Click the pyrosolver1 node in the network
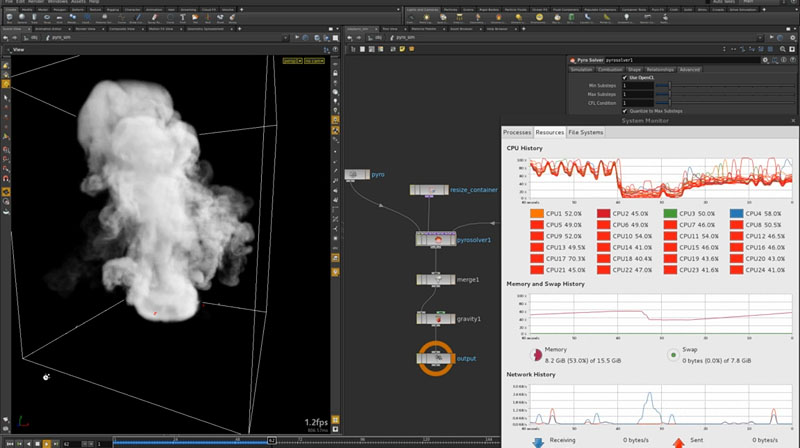The image size is (800, 448). [435, 239]
